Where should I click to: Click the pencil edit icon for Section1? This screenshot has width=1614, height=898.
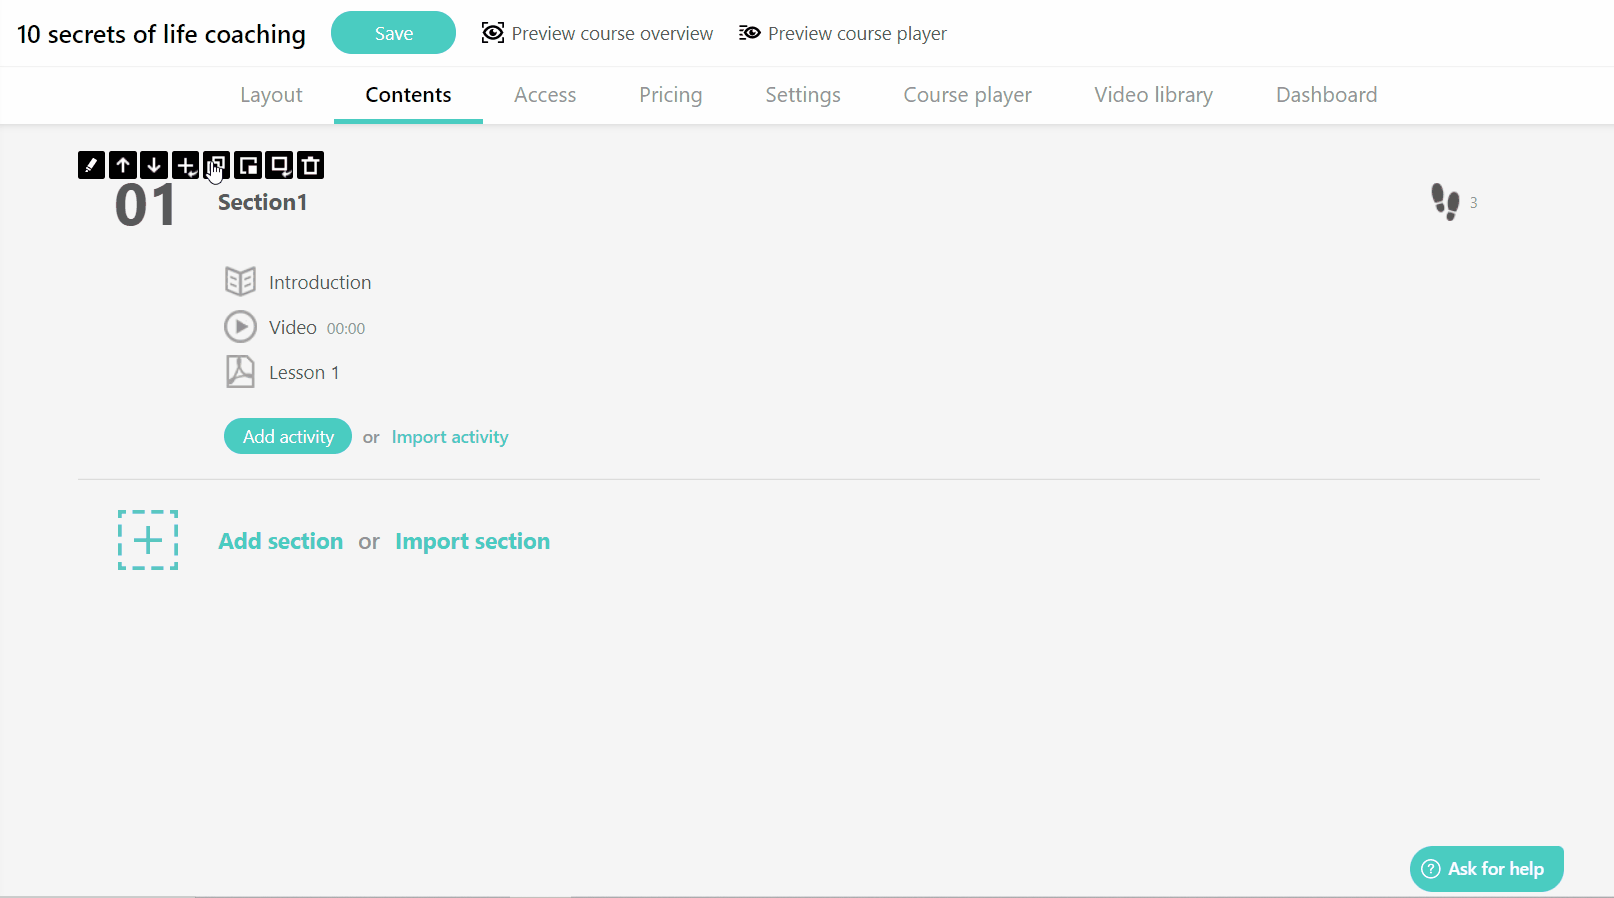click(91, 165)
